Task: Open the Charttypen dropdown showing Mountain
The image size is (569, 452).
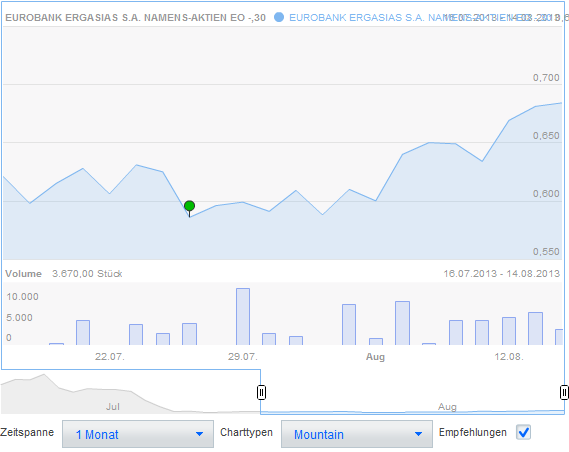Action: tap(357, 434)
